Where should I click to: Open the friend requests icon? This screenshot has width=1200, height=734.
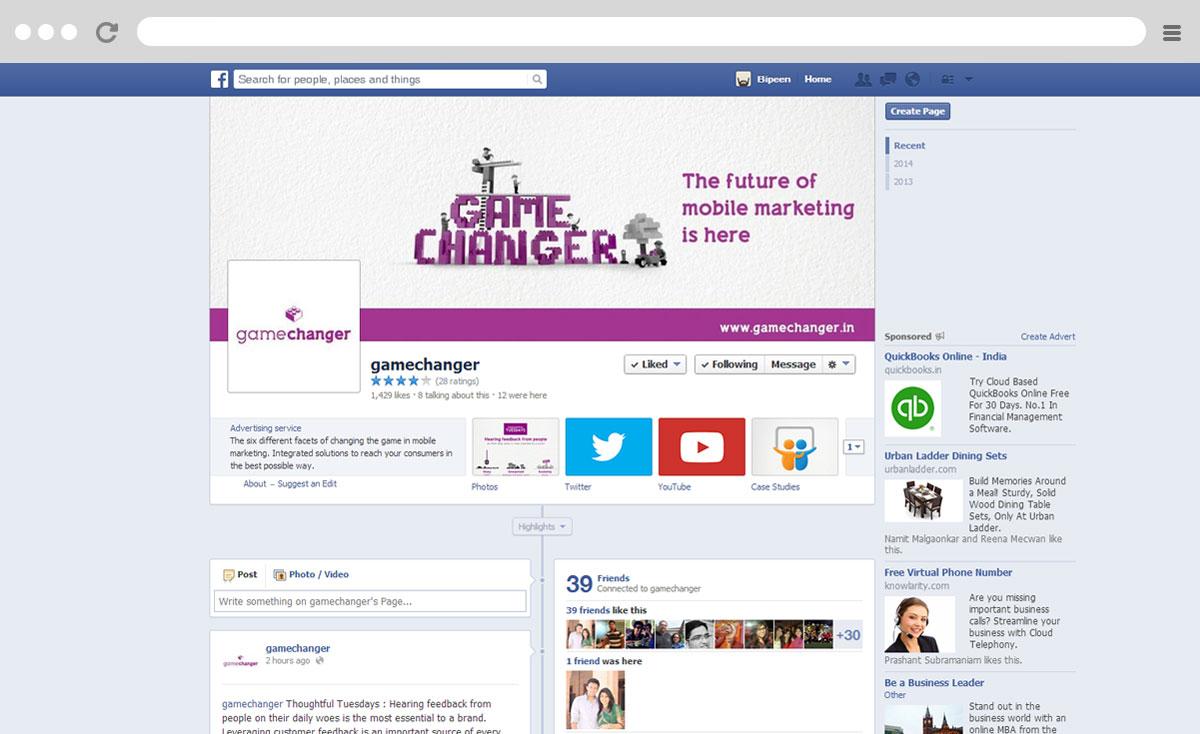tap(863, 79)
